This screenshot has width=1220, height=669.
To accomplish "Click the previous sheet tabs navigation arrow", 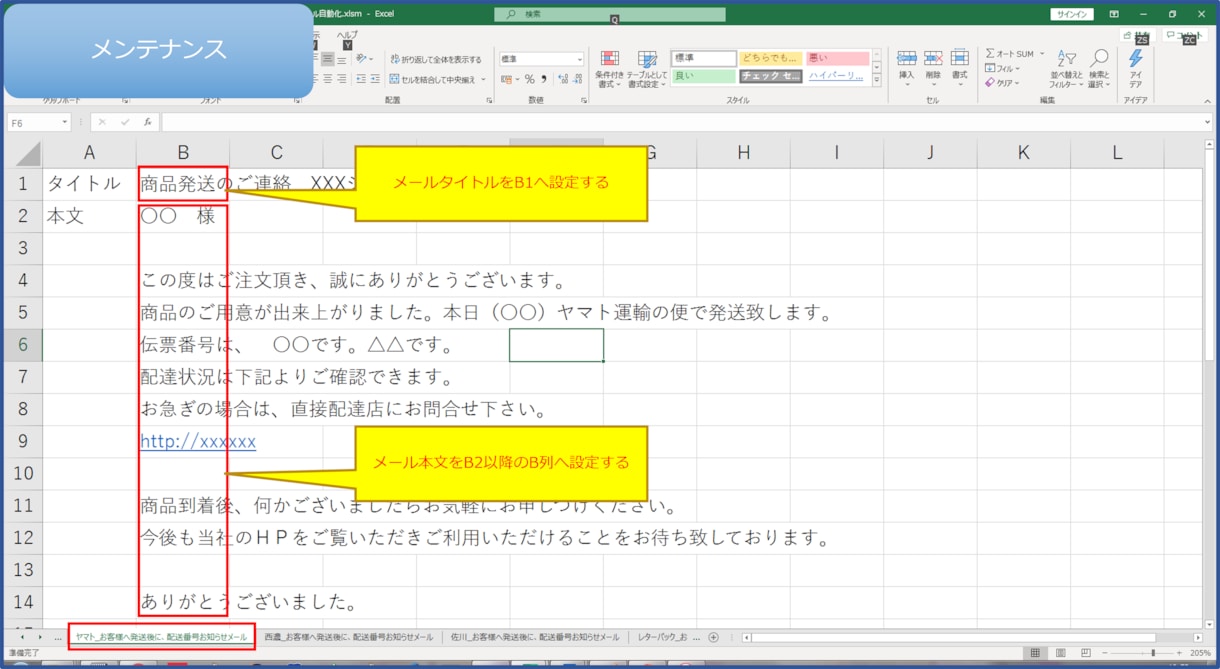I will (x=23, y=637).
